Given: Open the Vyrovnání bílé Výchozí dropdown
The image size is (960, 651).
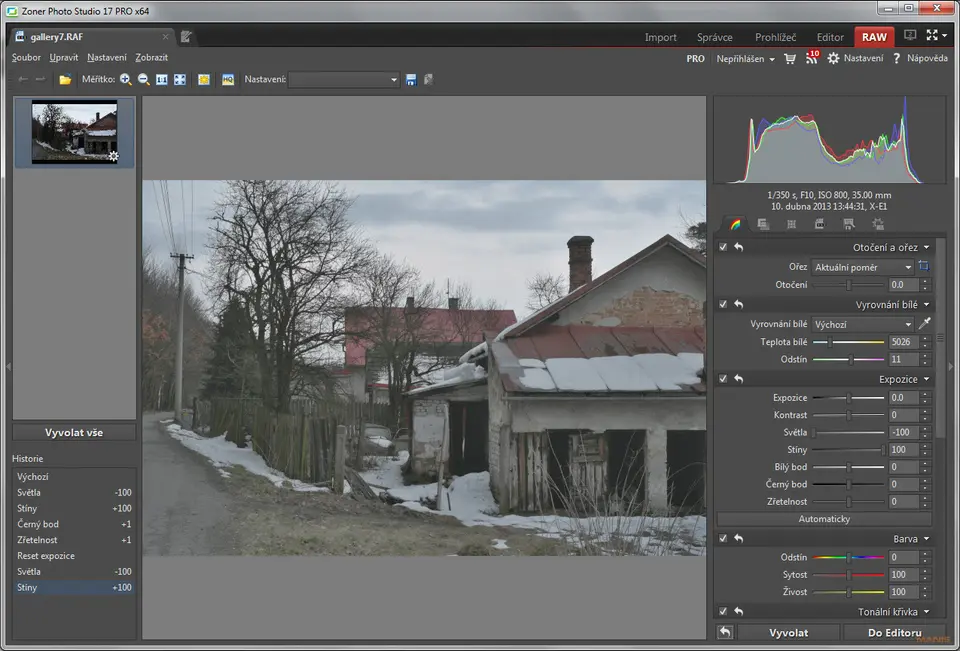Looking at the screenshot, I should click(862, 324).
